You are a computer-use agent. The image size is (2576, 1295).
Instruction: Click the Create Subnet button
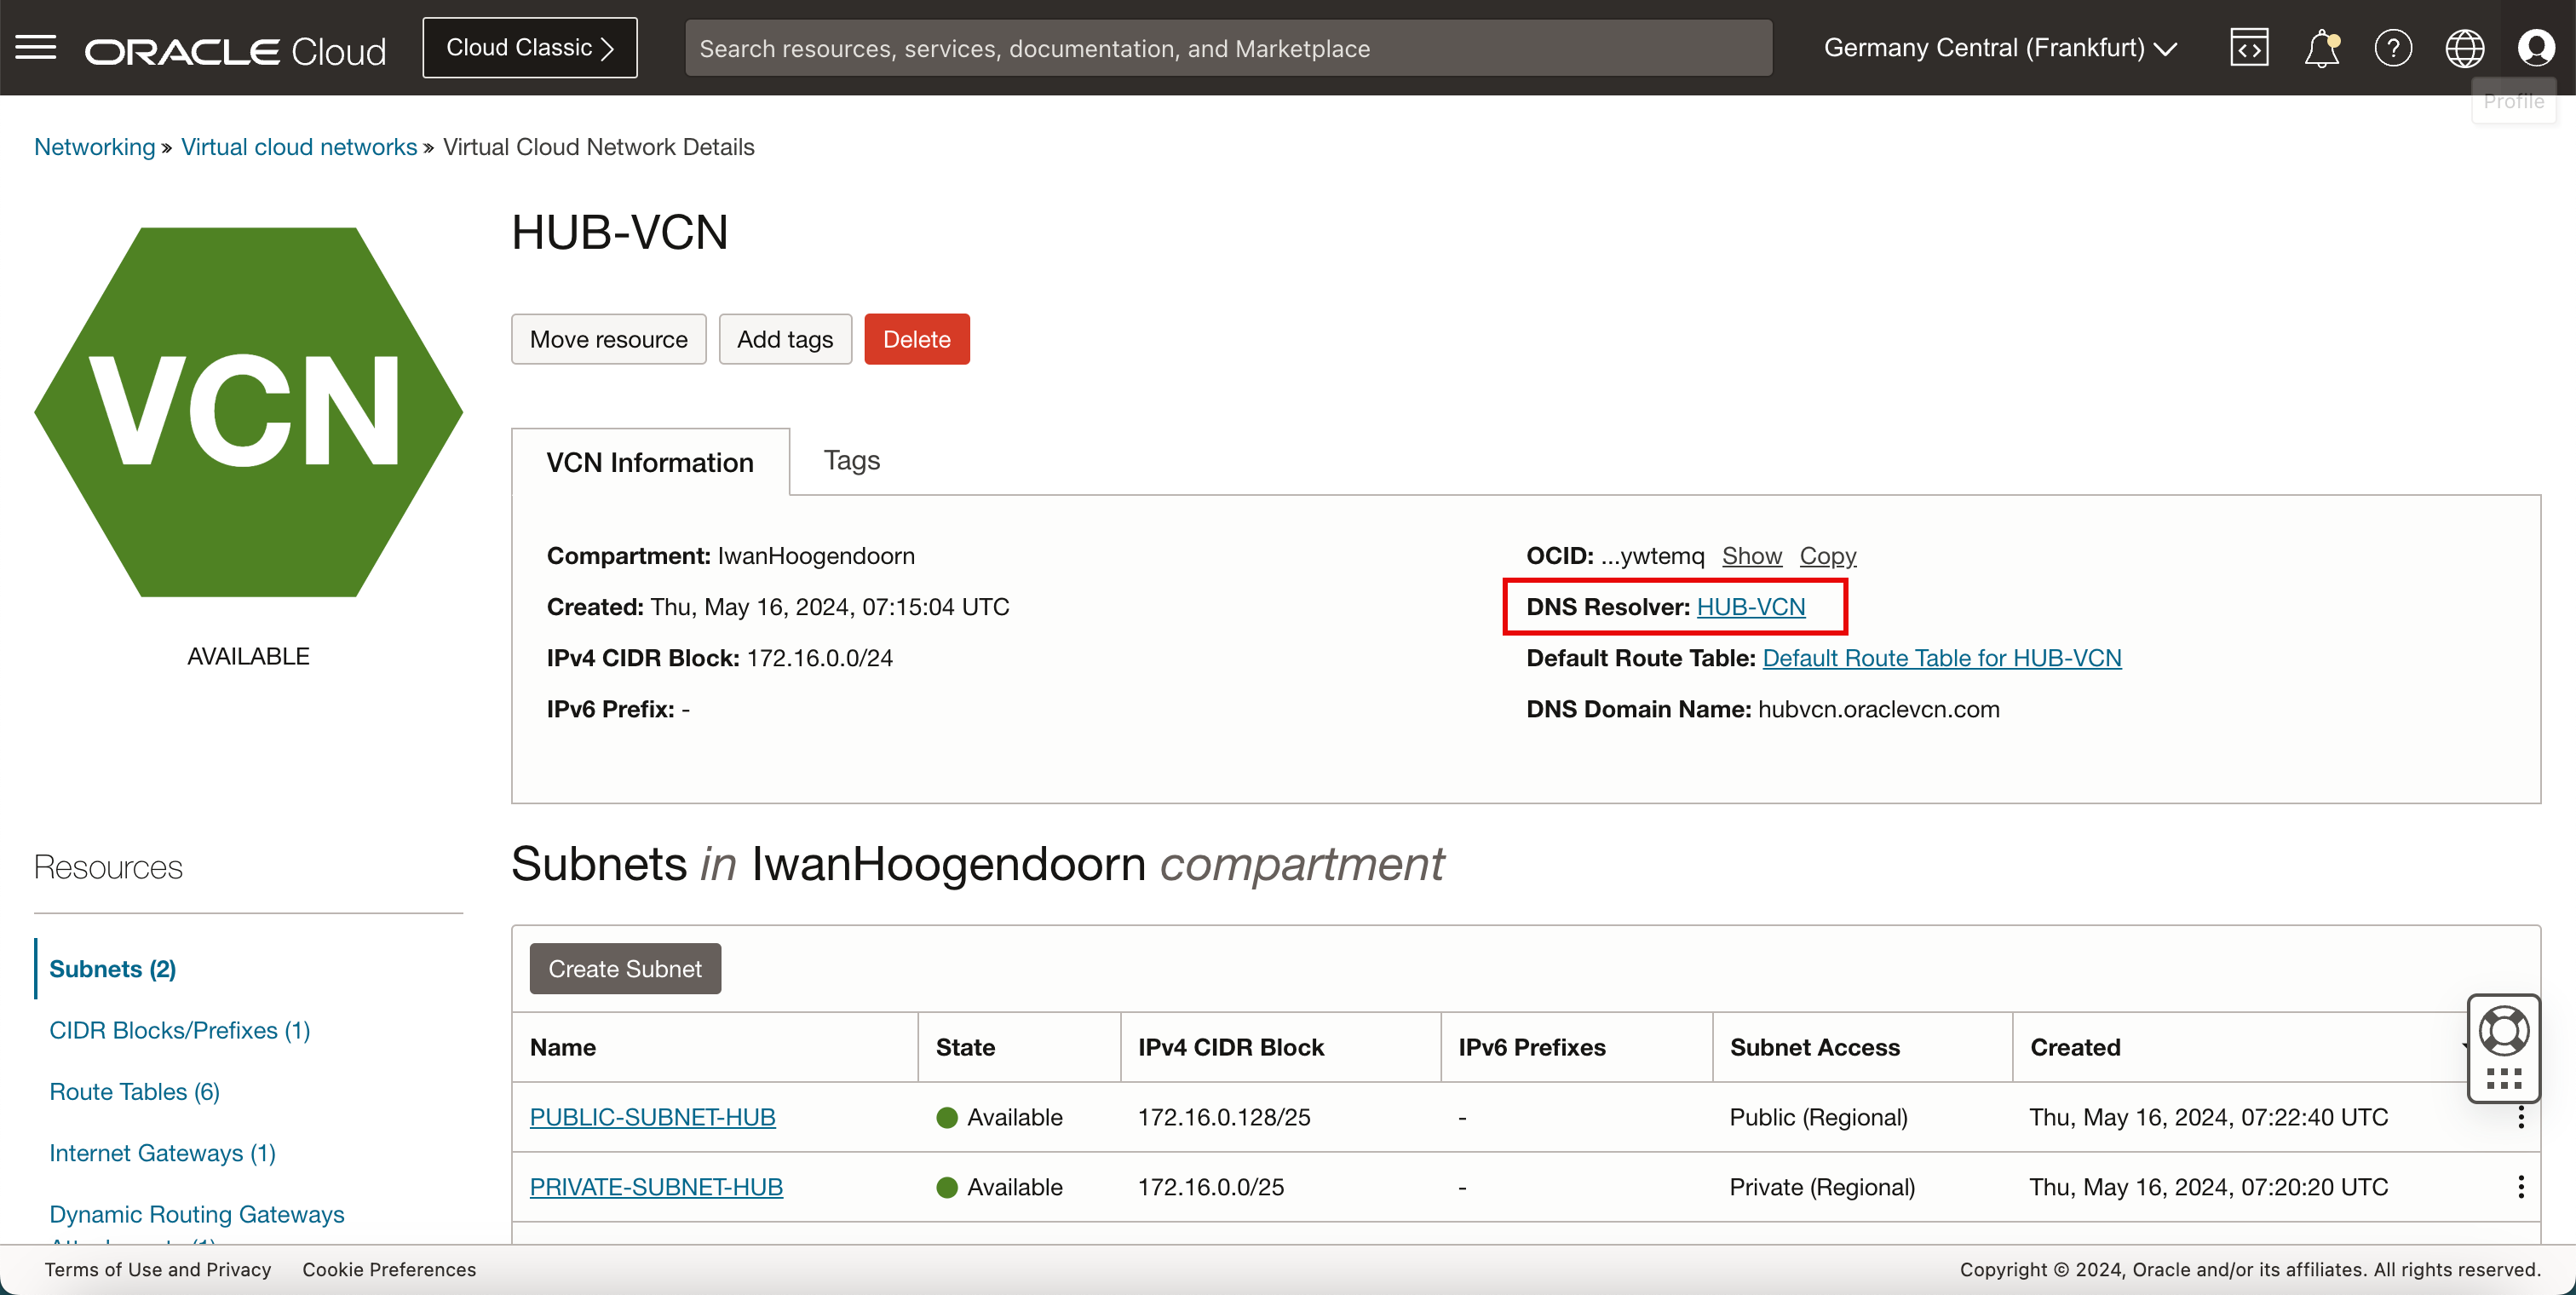[625, 968]
